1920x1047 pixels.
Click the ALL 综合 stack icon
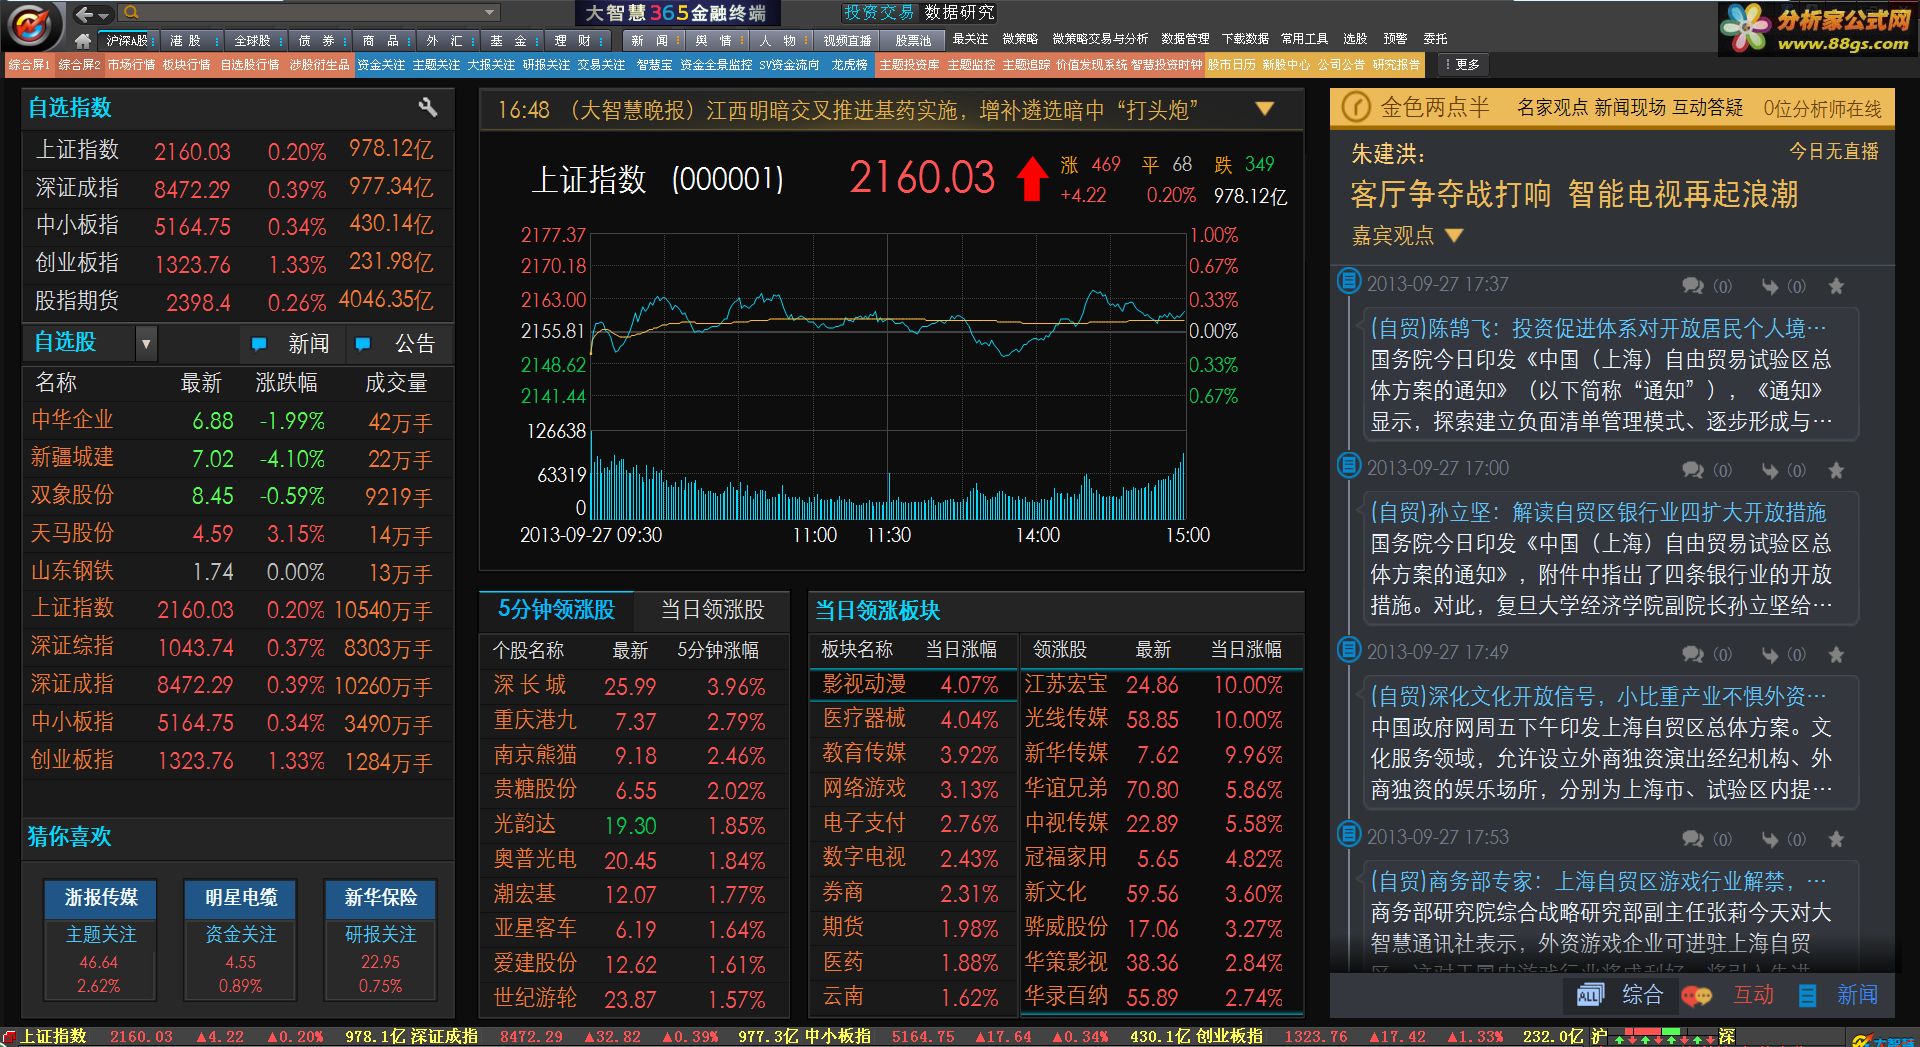pyautogui.click(x=1590, y=995)
